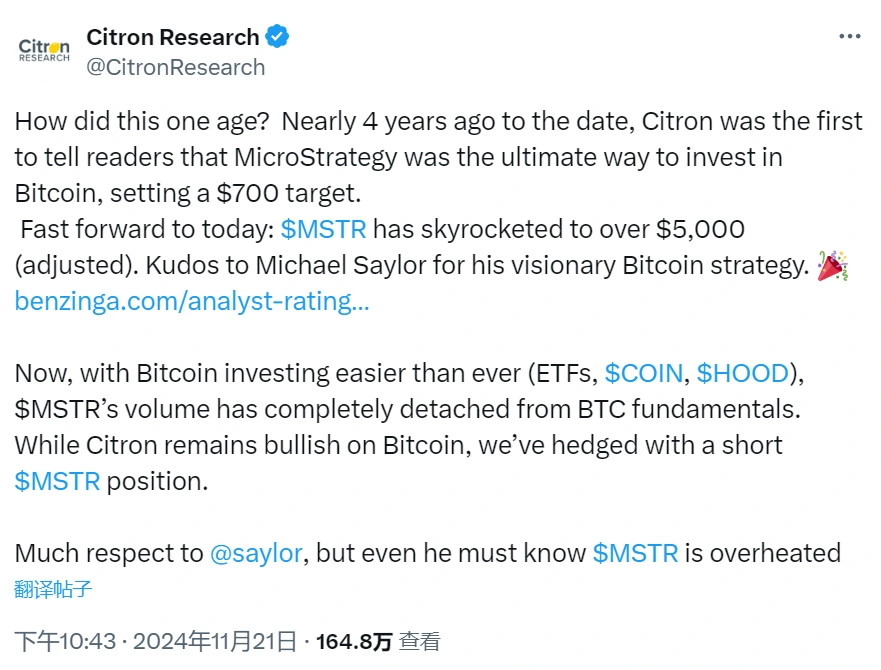Open the $COIN cashtag
881x670 pixels.
click(643, 373)
